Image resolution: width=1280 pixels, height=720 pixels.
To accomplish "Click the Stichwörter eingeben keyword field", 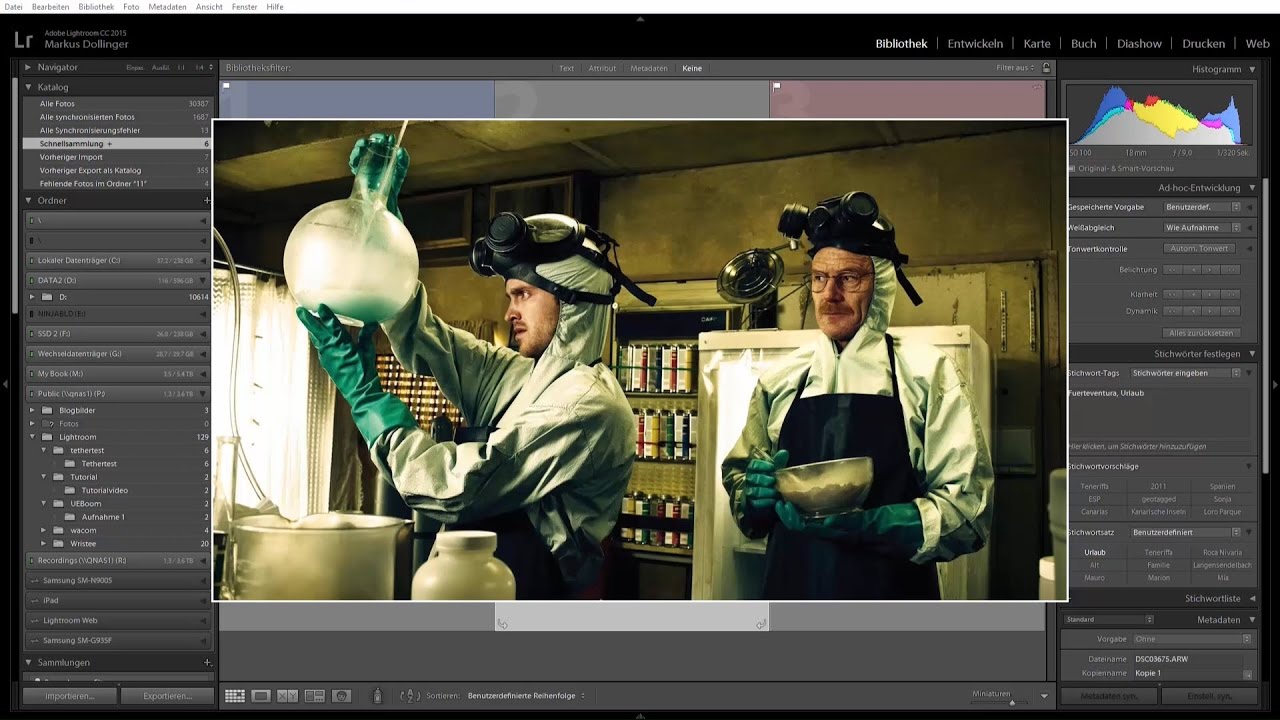I will [x=1186, y=373].
